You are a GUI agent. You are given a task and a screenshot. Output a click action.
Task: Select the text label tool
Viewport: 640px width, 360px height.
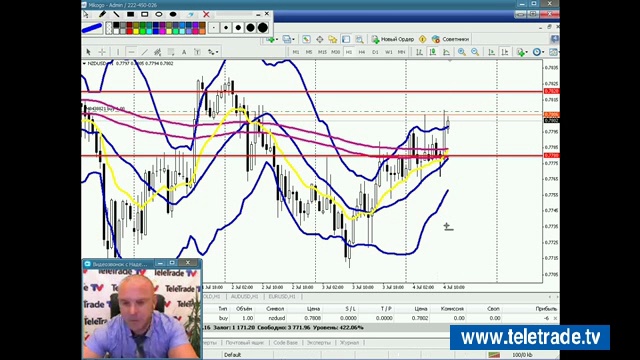197,52
